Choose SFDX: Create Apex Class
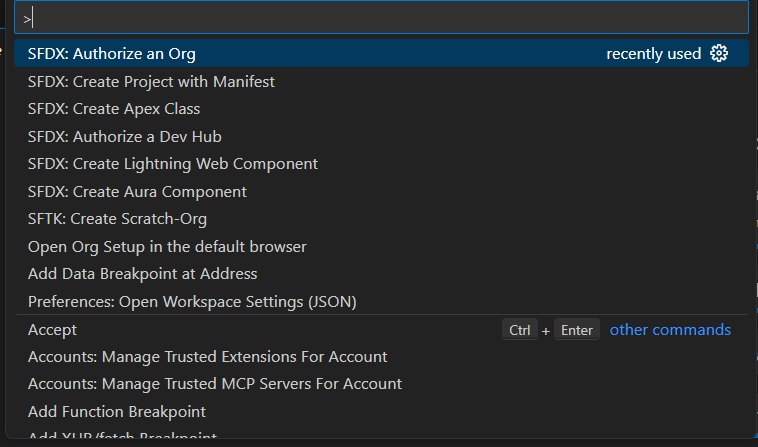Screen dimensions: 758x447 pyautogui.click(x=114, y=109)
